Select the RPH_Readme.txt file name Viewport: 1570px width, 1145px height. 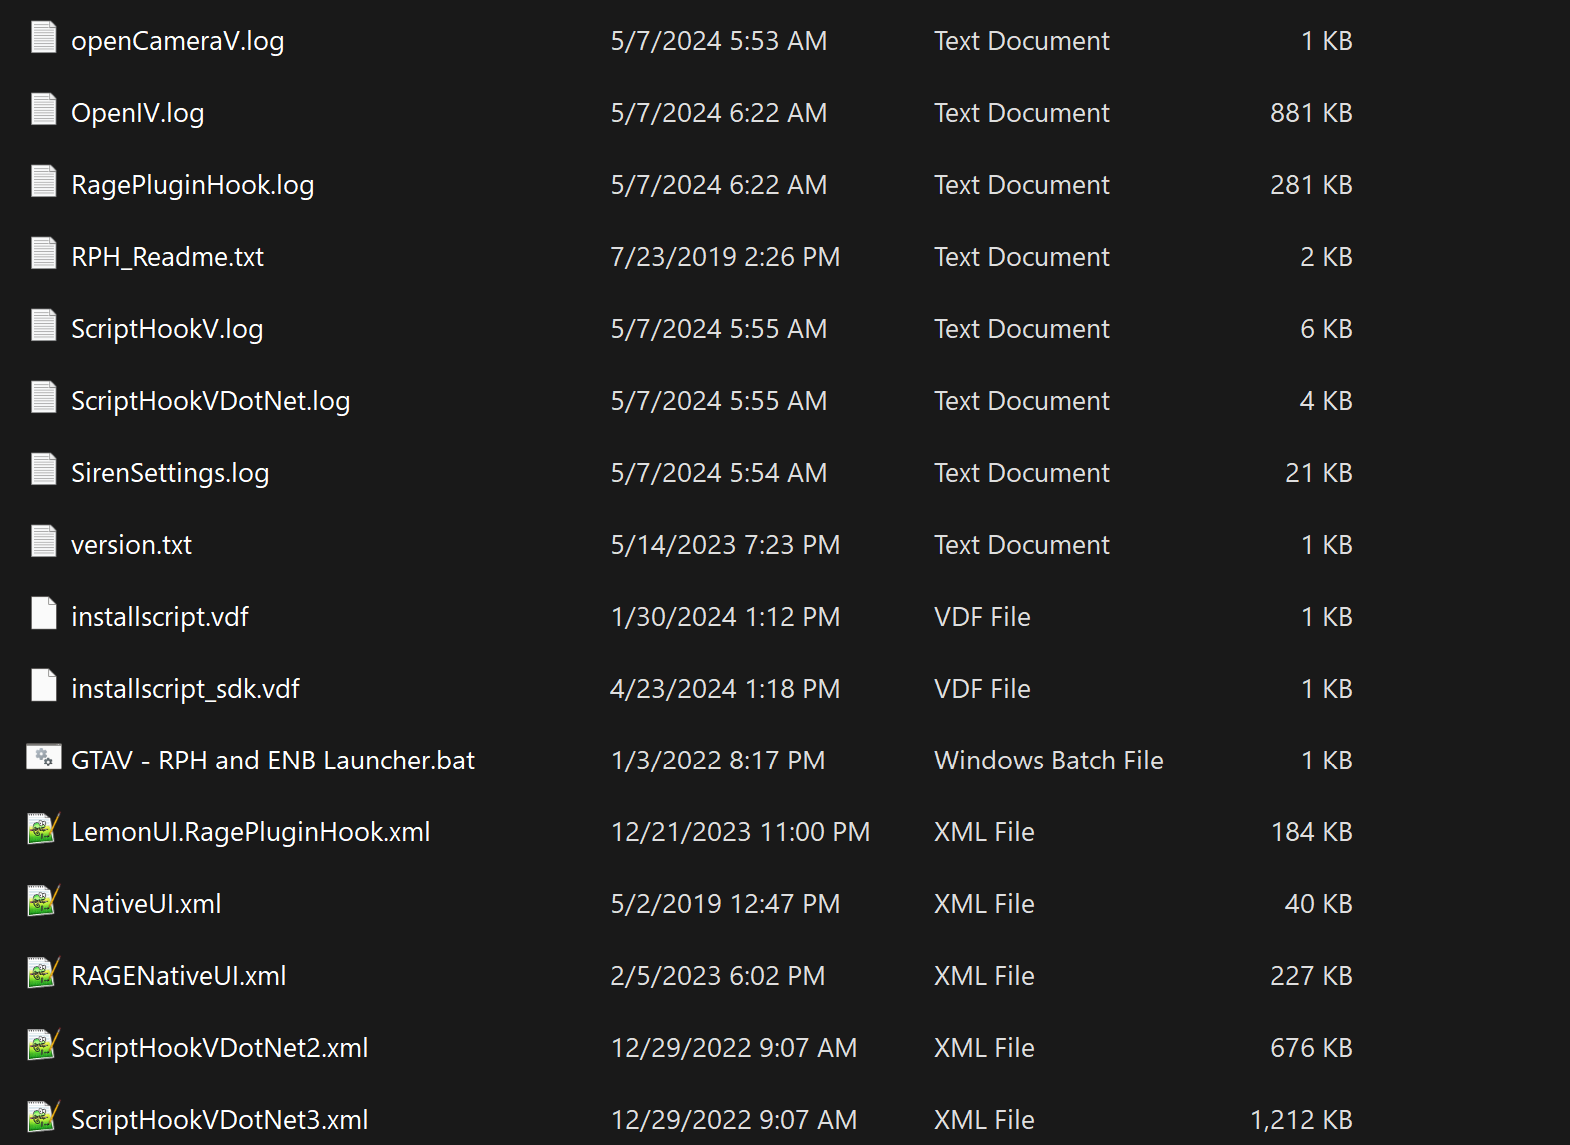click(x=167, y=257)
